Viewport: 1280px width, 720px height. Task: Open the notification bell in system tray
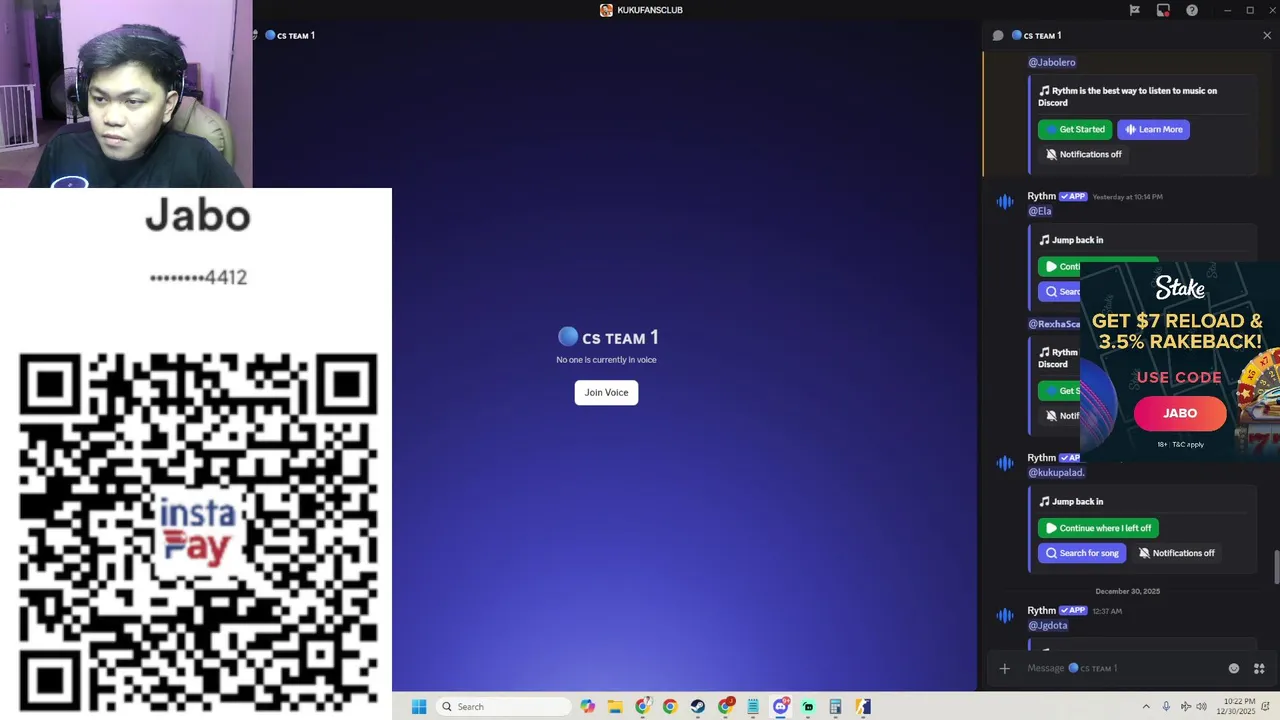(1266, 707)
